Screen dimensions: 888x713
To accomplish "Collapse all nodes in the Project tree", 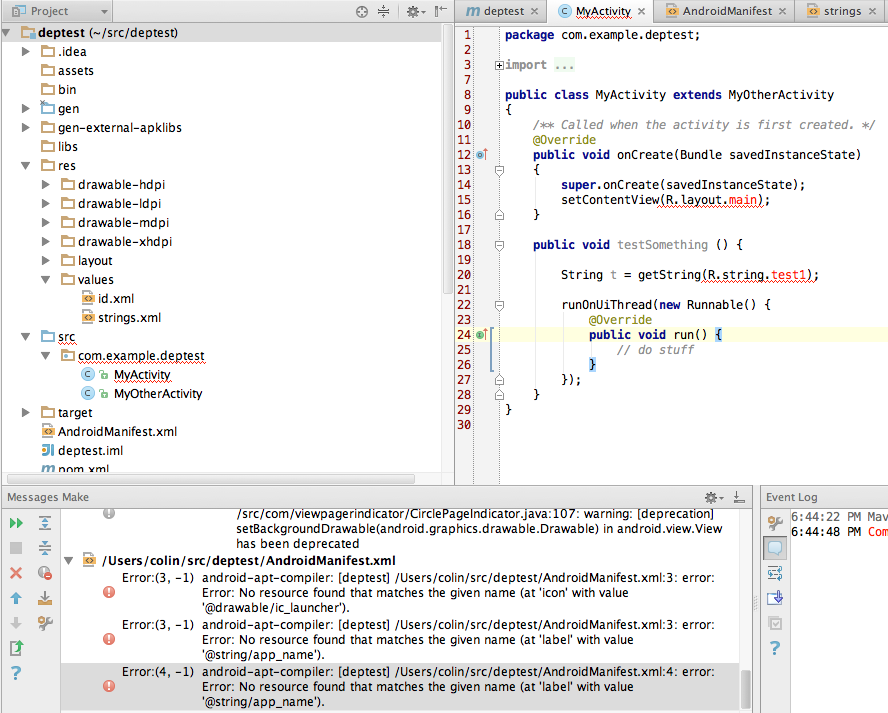I will coord(382,12).
